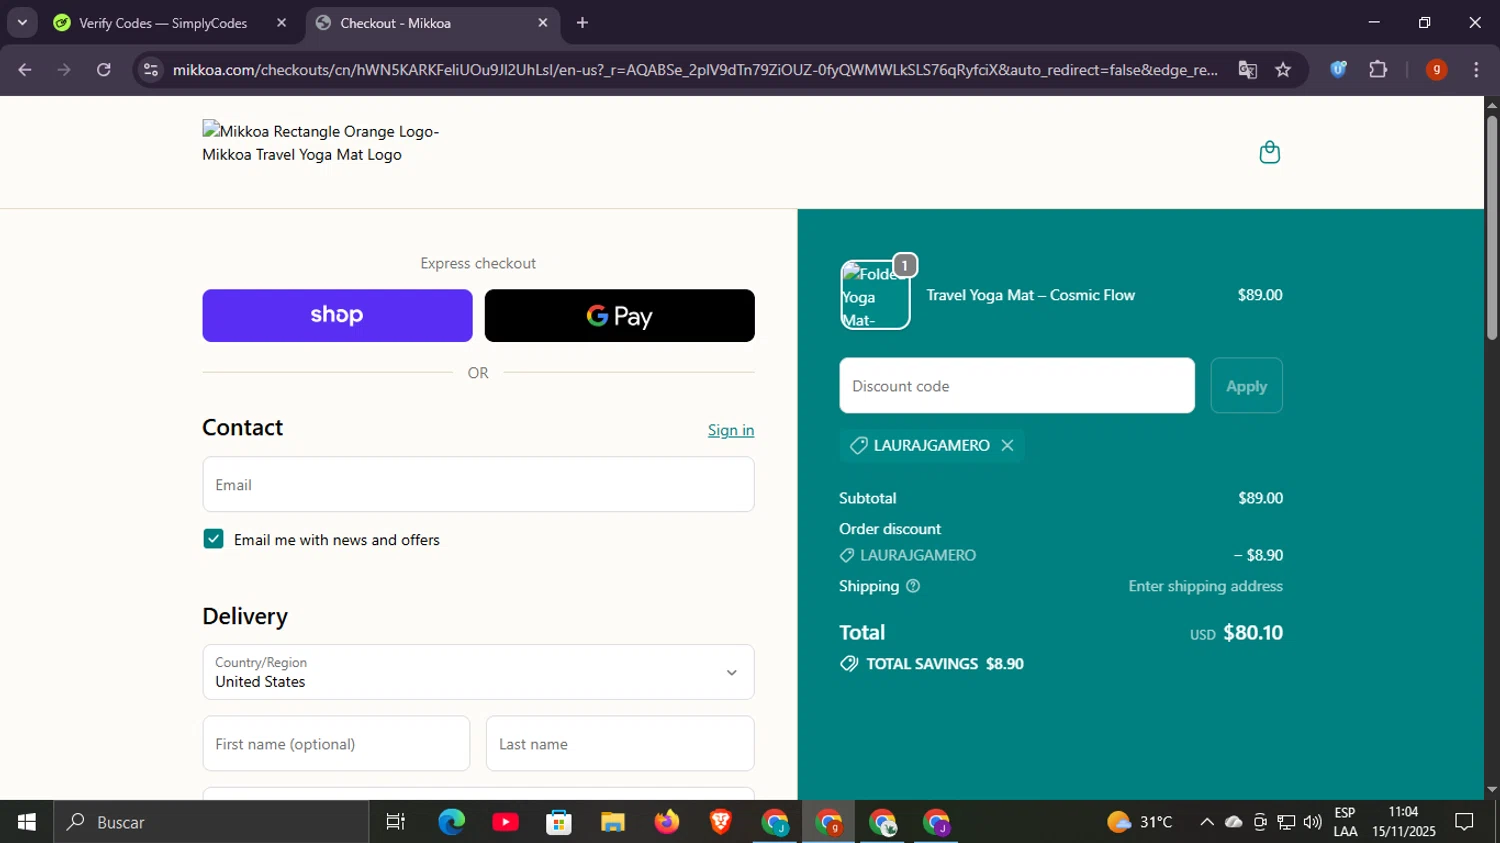
Task: Open the weather widget showing 31°C
Action: [x=1140, y=822]
